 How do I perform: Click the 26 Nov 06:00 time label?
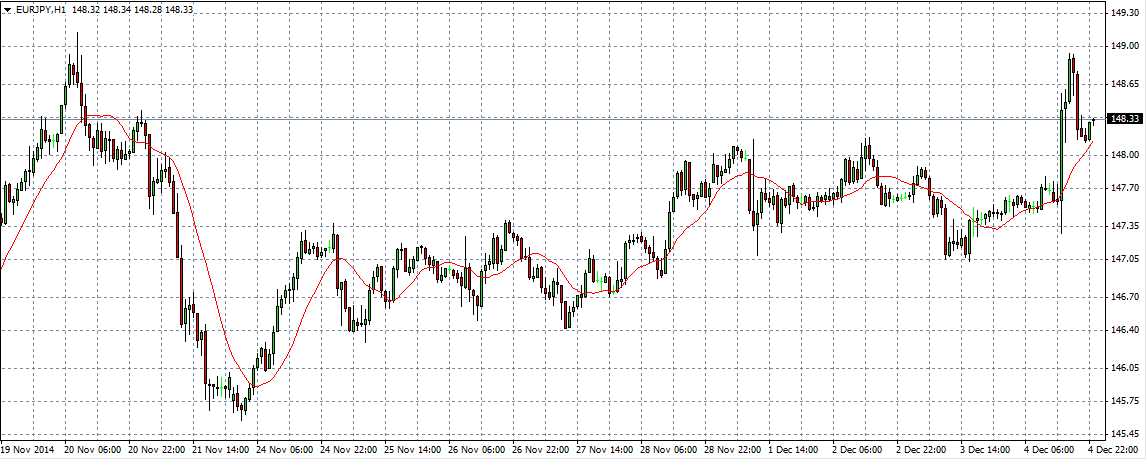475,449
